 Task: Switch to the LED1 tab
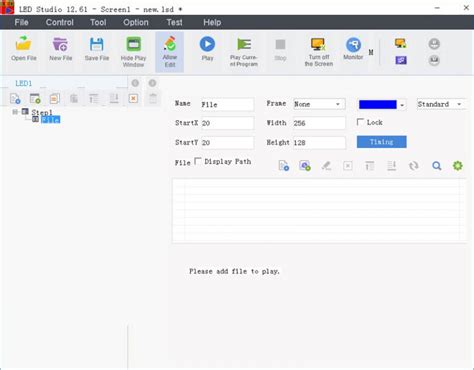point(23,83)
